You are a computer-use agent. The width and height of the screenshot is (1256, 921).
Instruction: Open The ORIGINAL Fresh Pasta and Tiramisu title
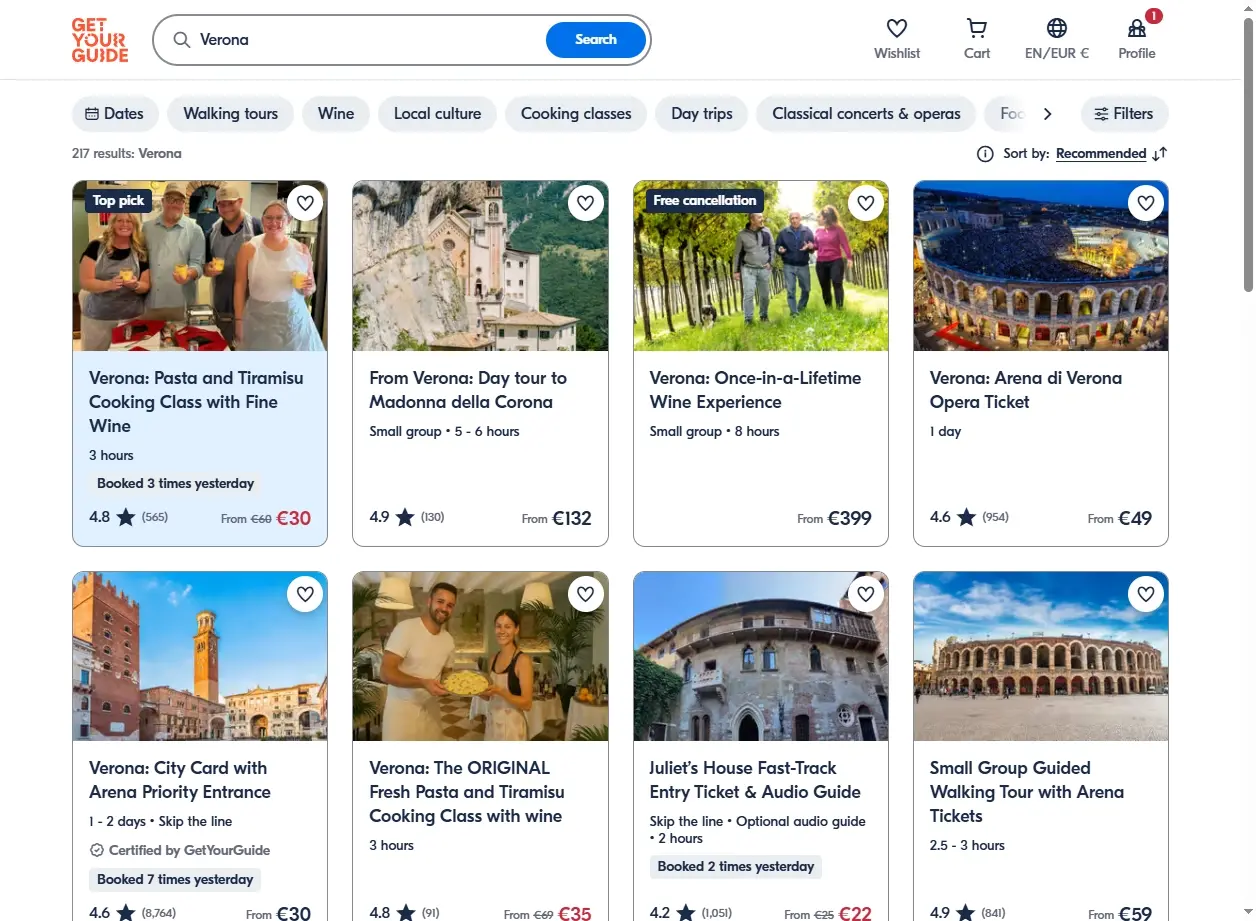467,792
